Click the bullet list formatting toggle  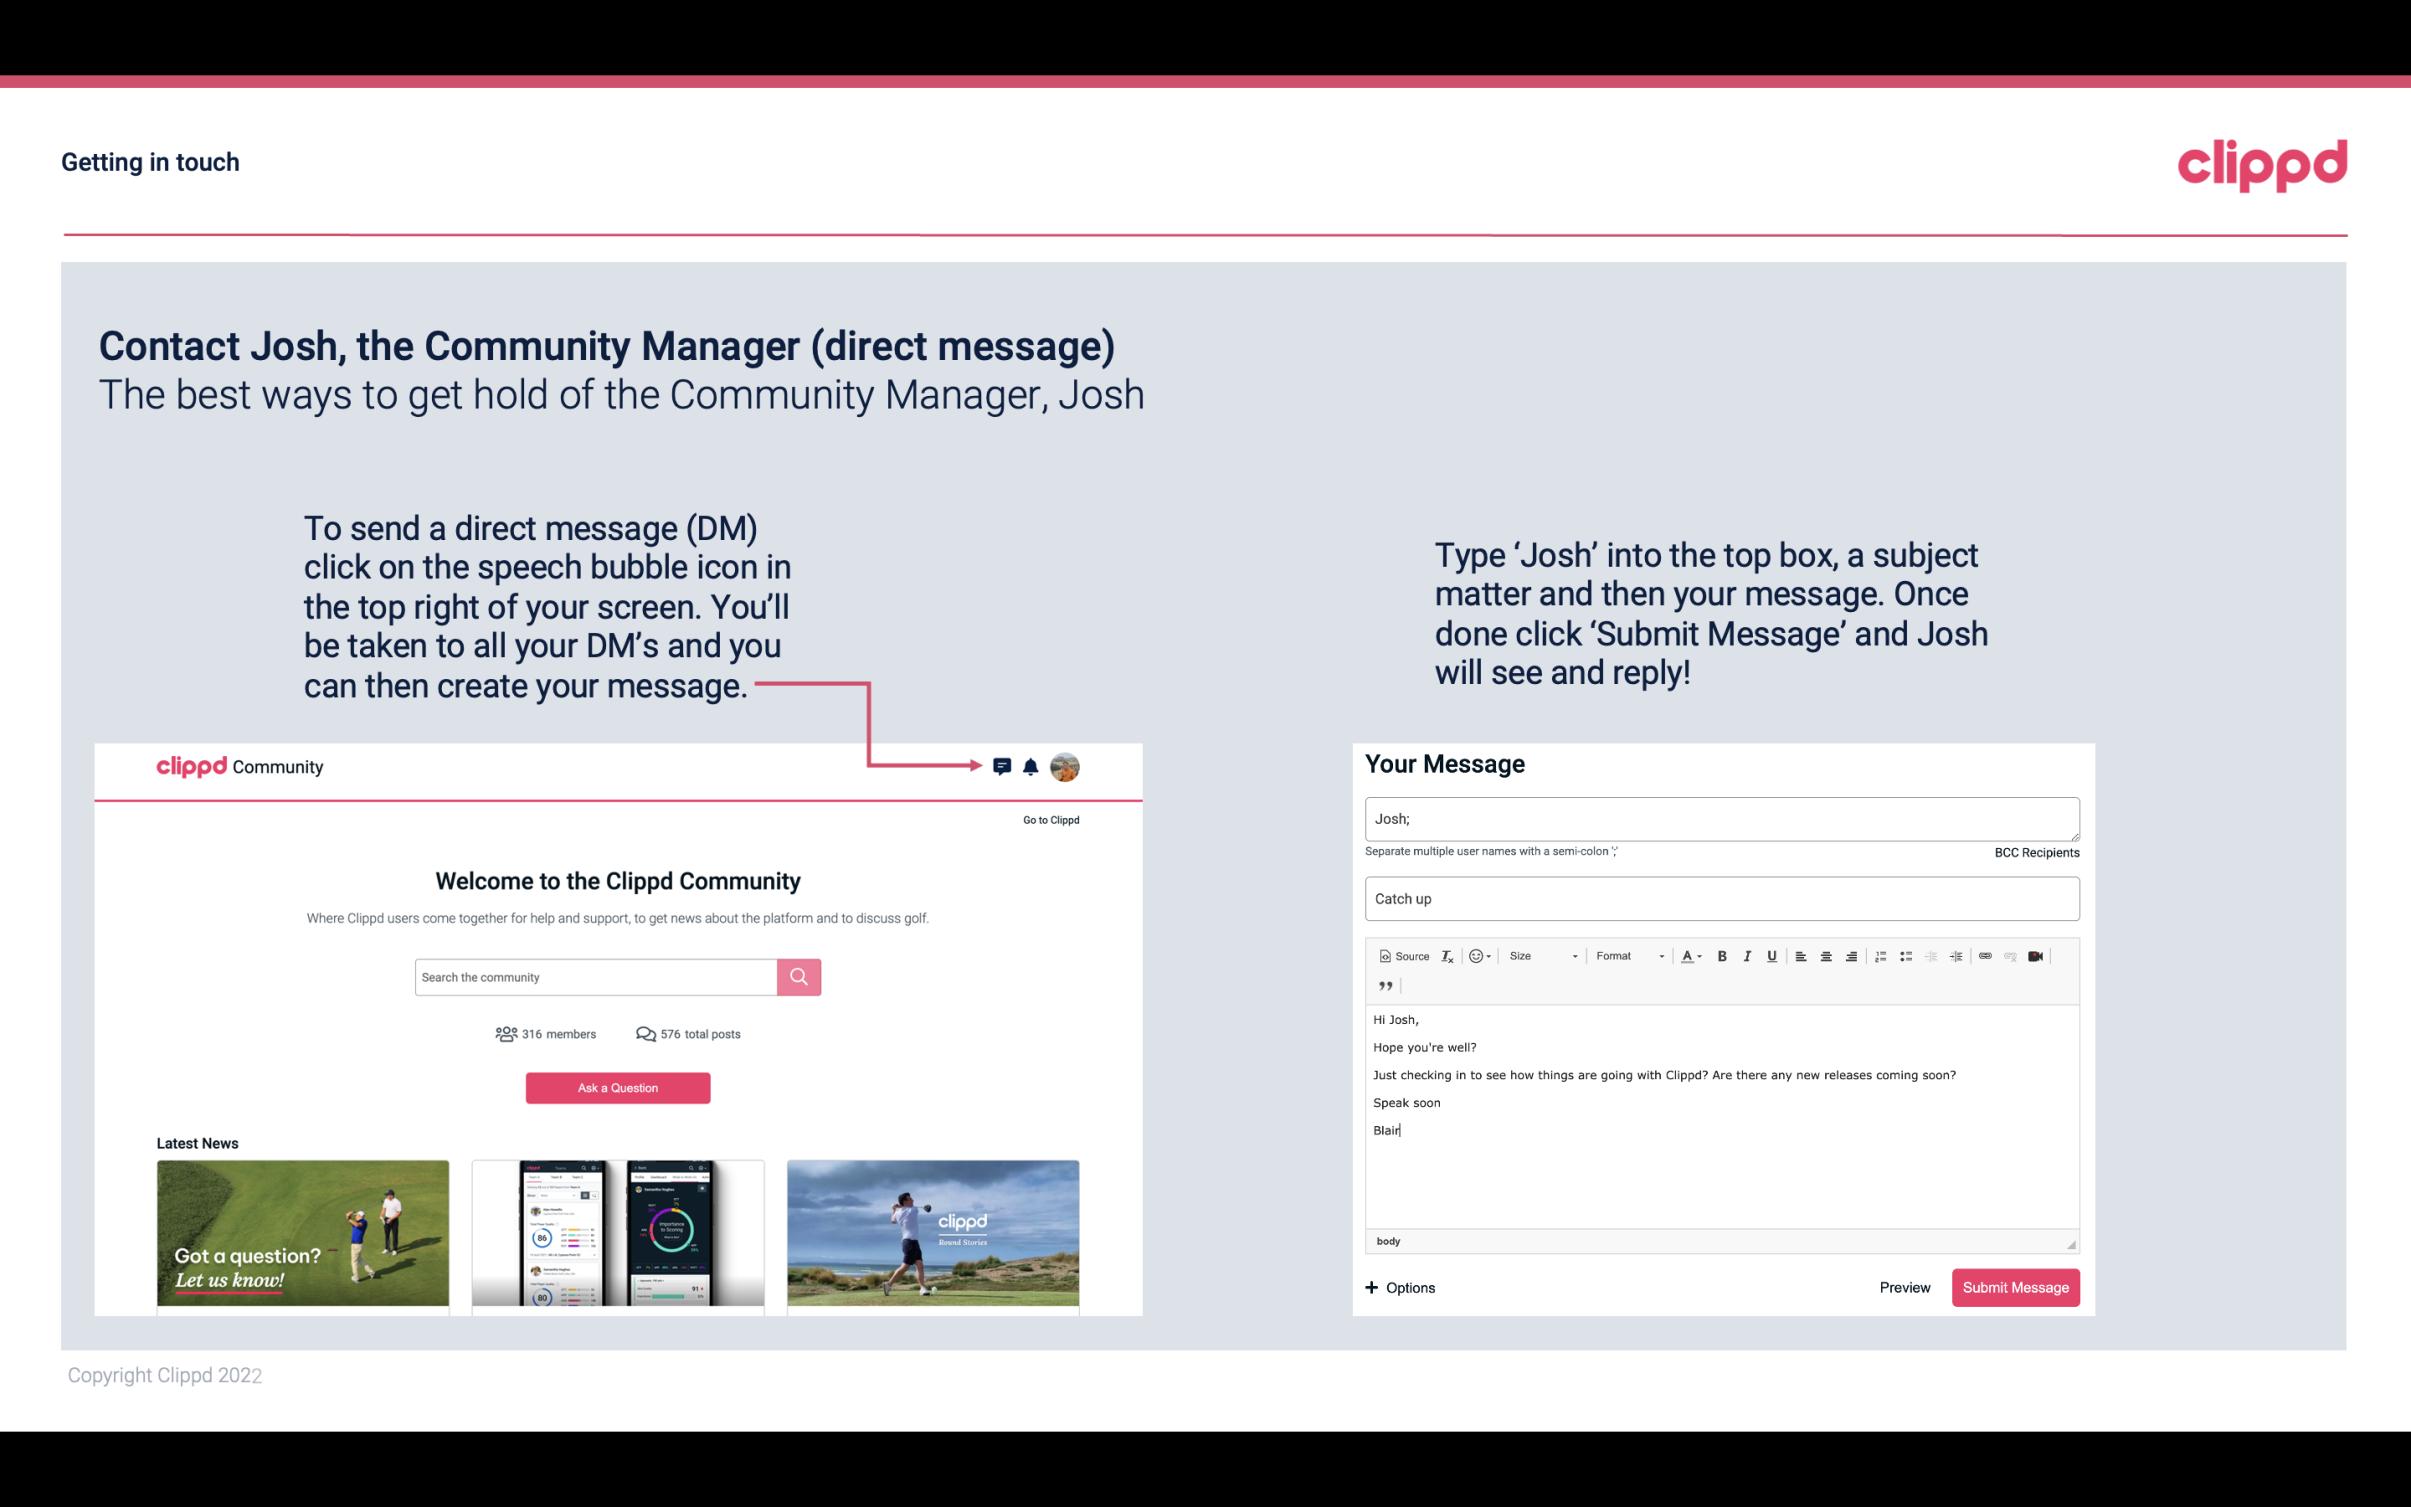(x=1906, y=955)
